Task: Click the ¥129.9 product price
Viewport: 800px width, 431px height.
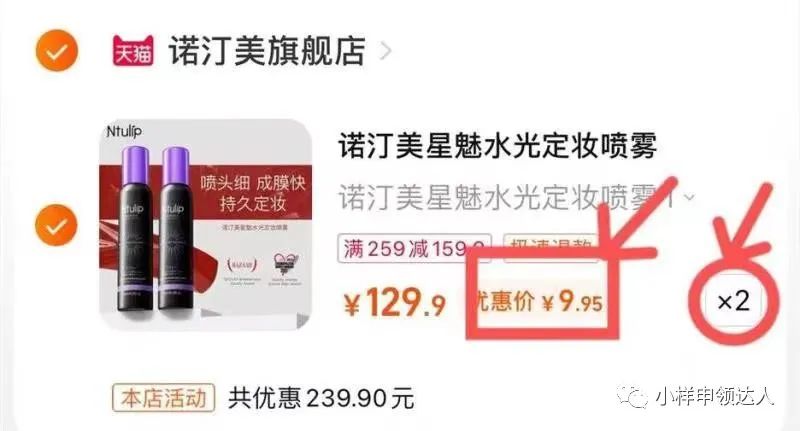Action: (395, 302)
